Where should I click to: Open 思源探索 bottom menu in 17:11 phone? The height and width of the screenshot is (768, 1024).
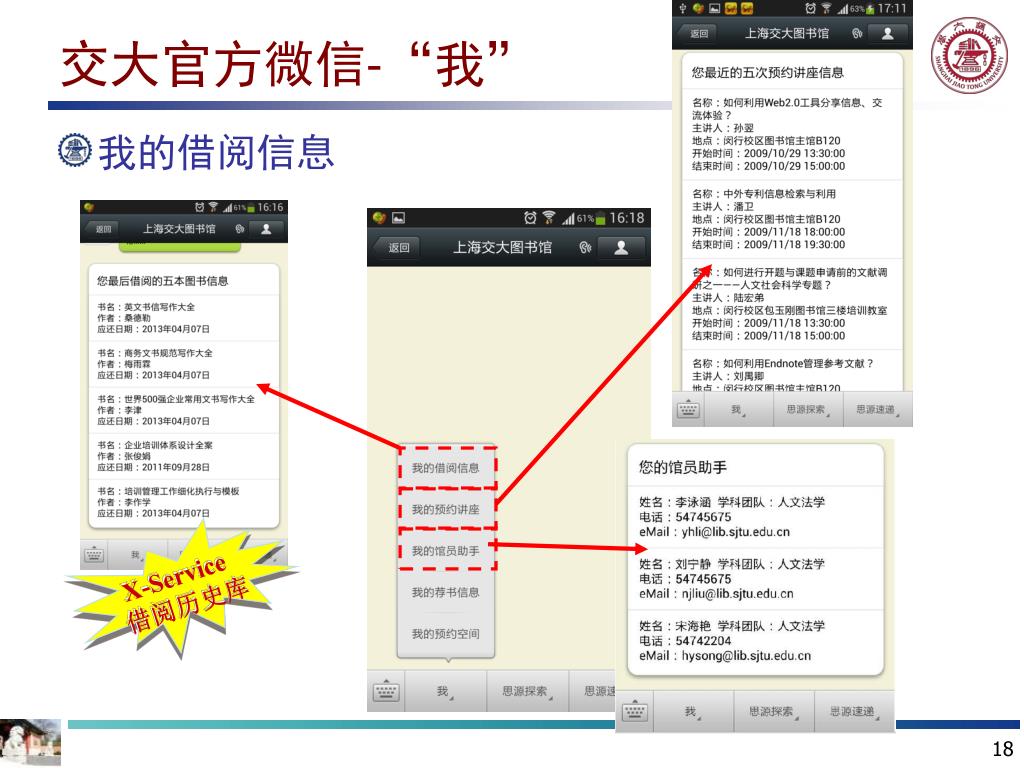[x=808, y=409]
